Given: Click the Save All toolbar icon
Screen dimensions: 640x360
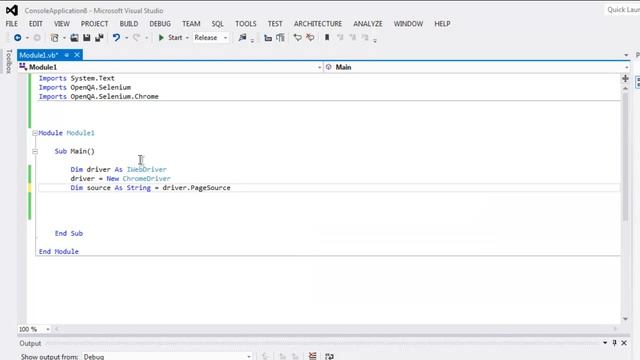Looking at the screenshot, I should [x=99, y=38].
